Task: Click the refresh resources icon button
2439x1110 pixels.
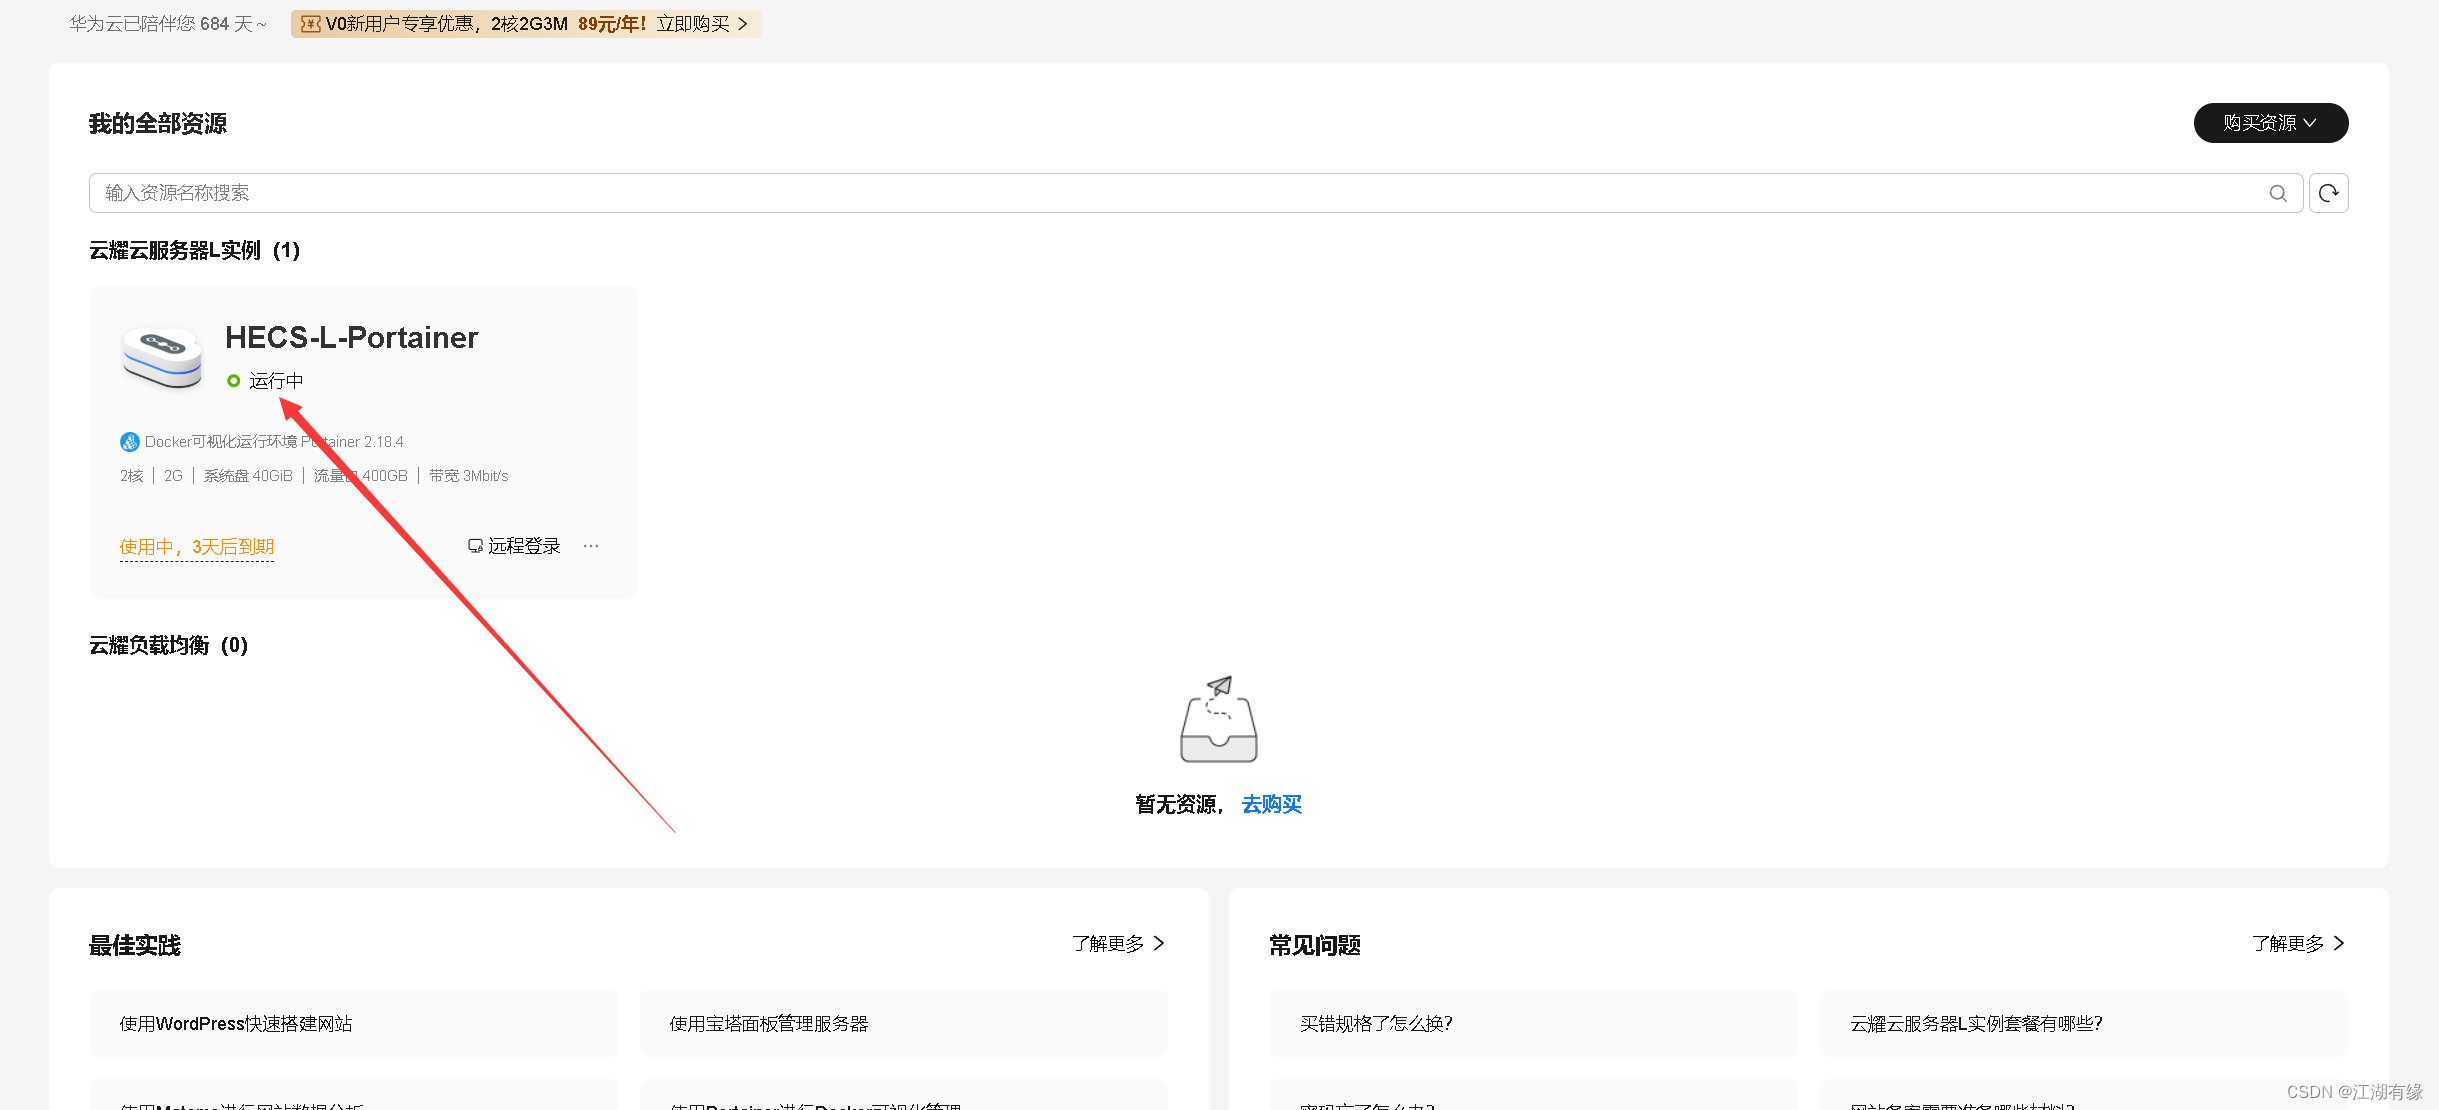Action: [x=2328, y=193]
